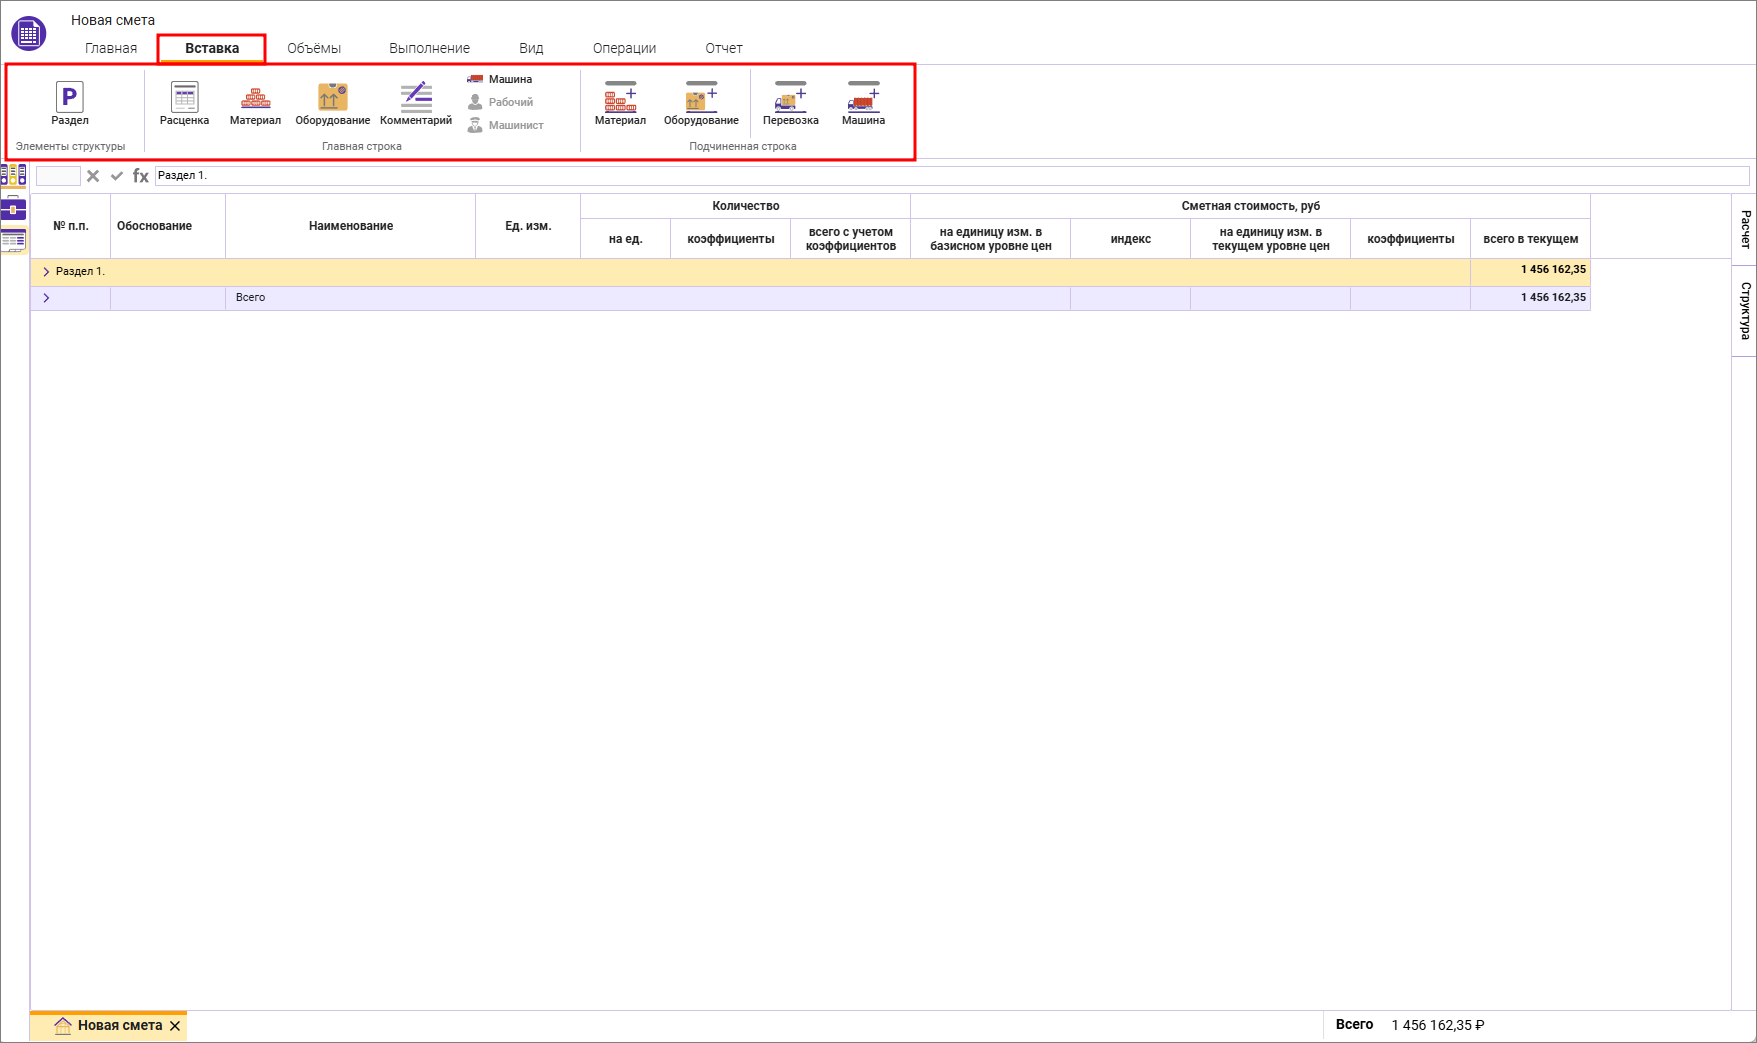The width and height of the screenshot is (1757, 1043).
Task: Insert Оборудование in the Подчиненная строка group
Action: (701, 103)
